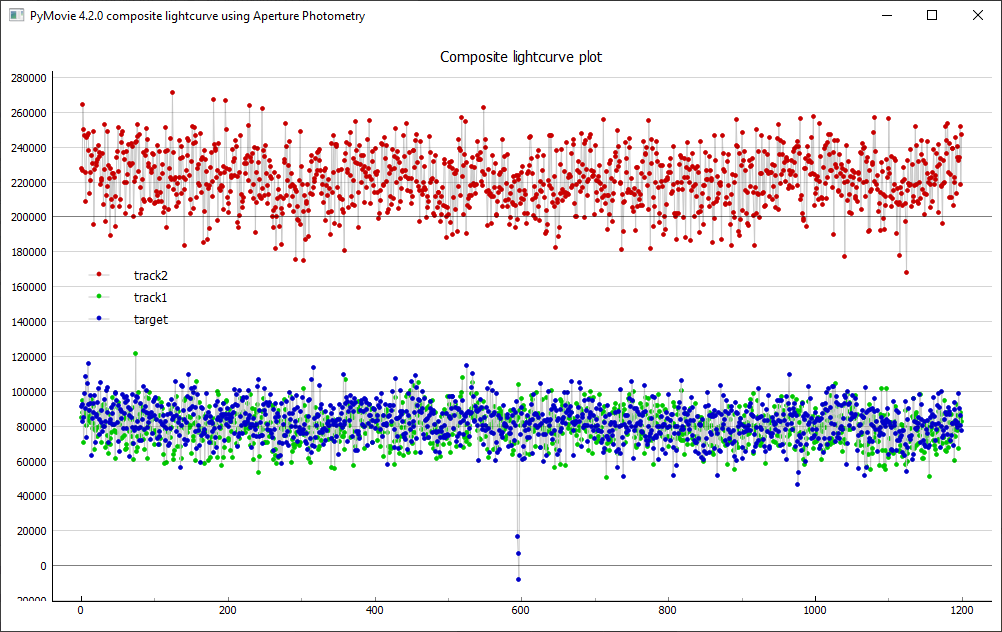The image size is (1002, 632).
Task: Click the 100000 y-axis tick label
Action: [x=29, y=392]
